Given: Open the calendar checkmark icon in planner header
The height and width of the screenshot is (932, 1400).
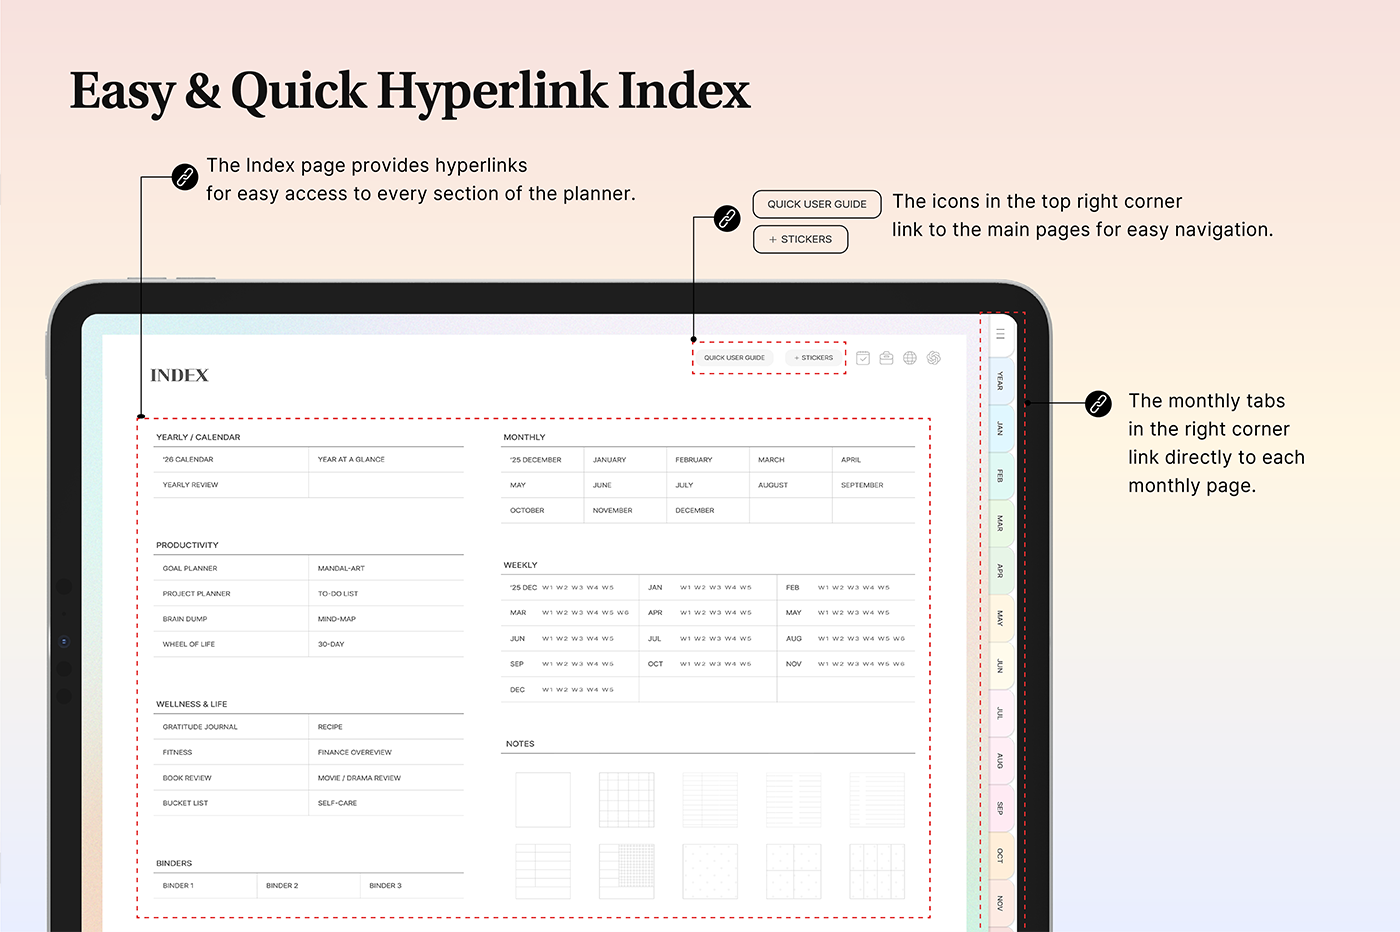Looking at the screenshot, I should [863, 358].
